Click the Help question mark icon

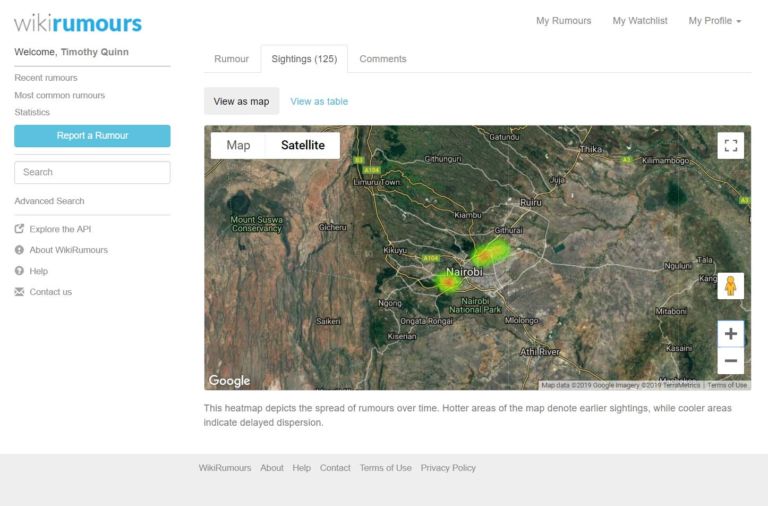coord(19,271)
